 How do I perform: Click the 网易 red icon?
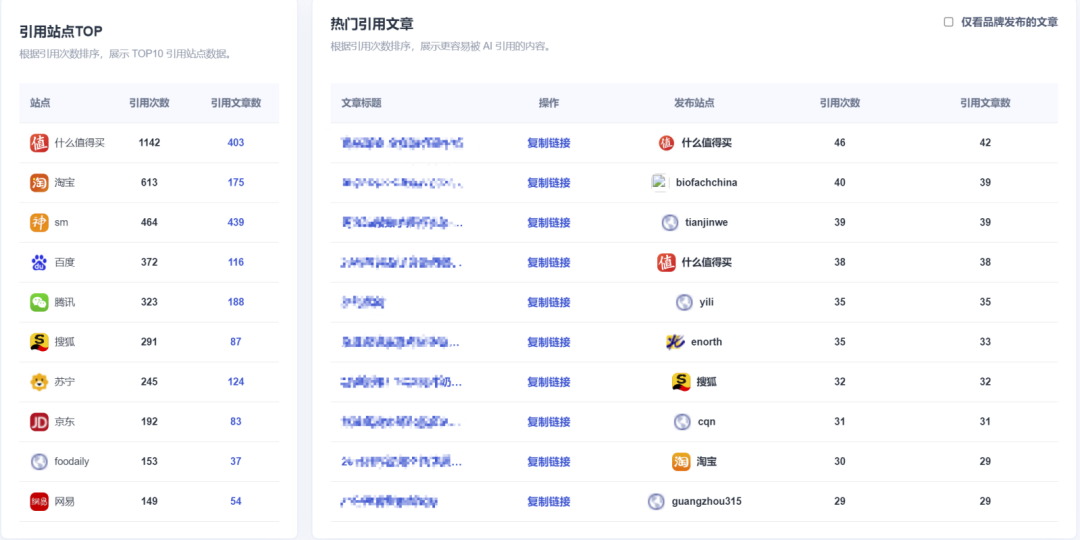pyautogui.click(x=39, y=501)
